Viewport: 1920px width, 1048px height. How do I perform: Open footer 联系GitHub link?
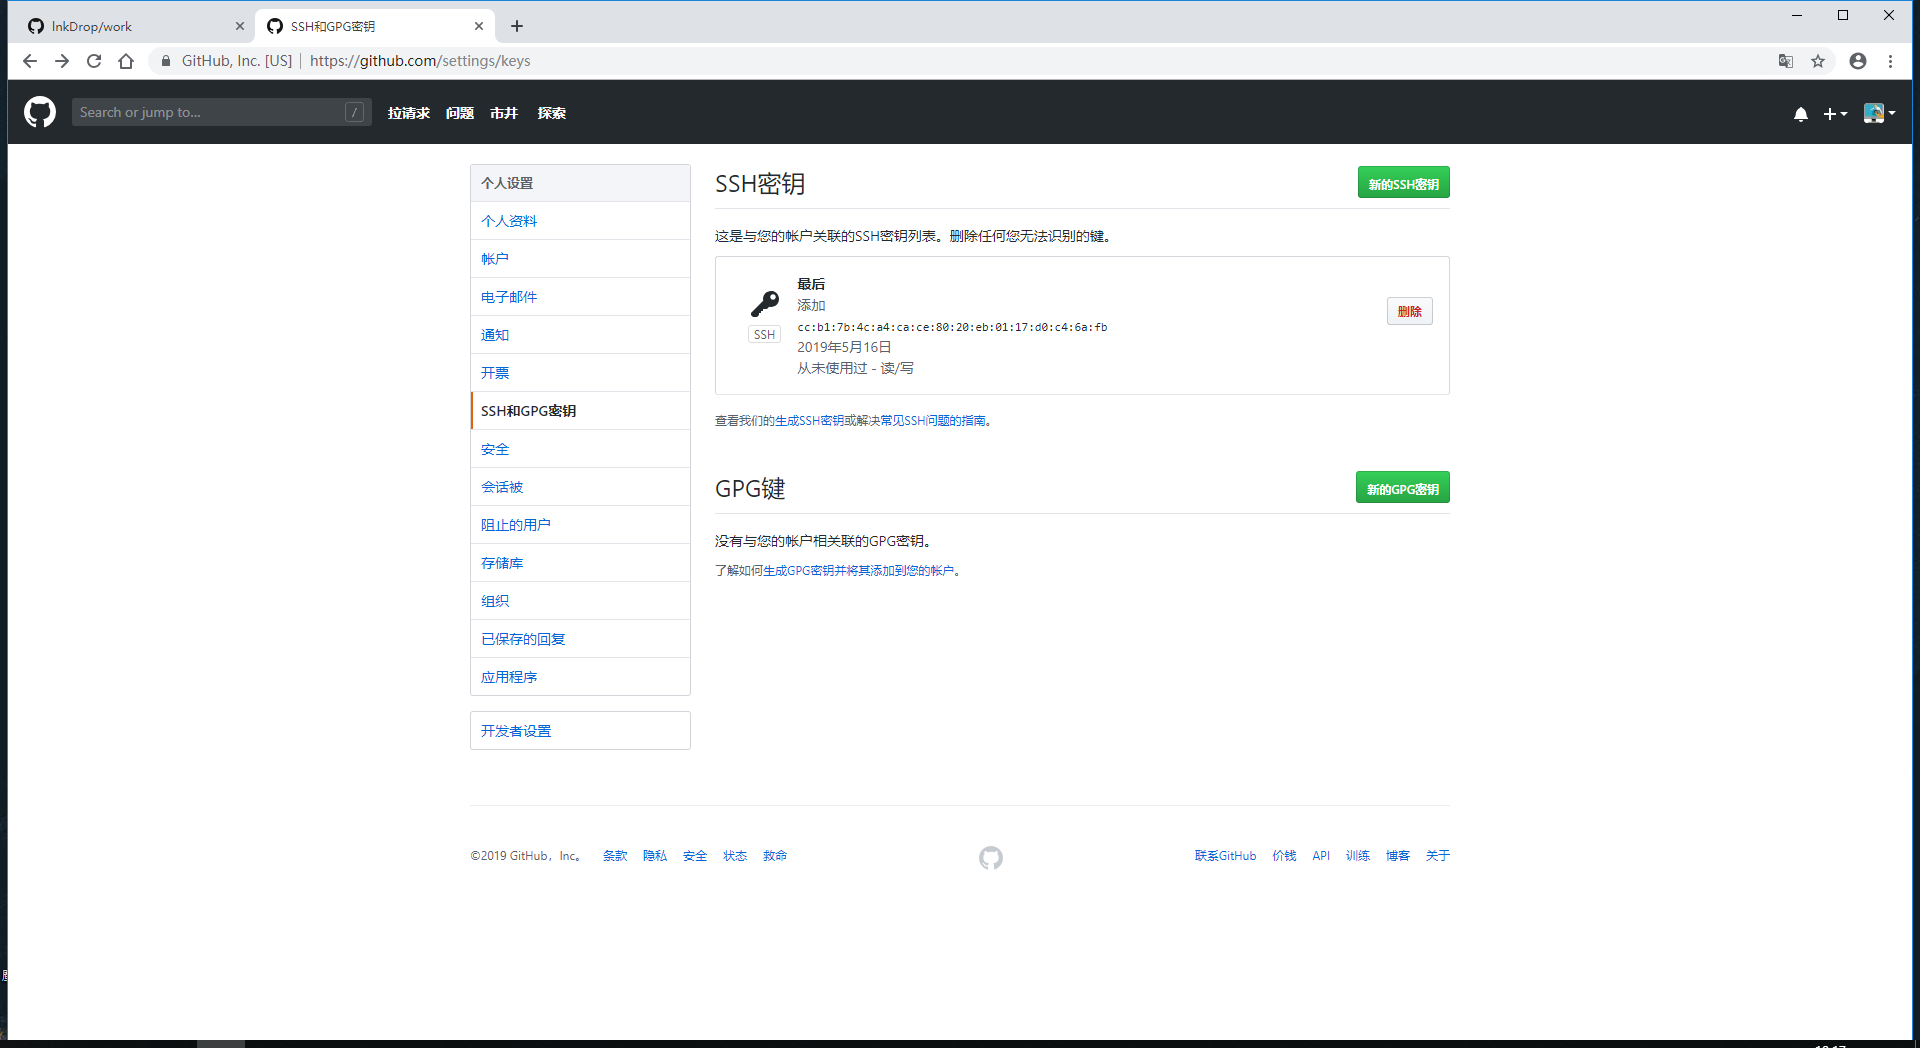pyautogui.click(x=1225, y=856)
